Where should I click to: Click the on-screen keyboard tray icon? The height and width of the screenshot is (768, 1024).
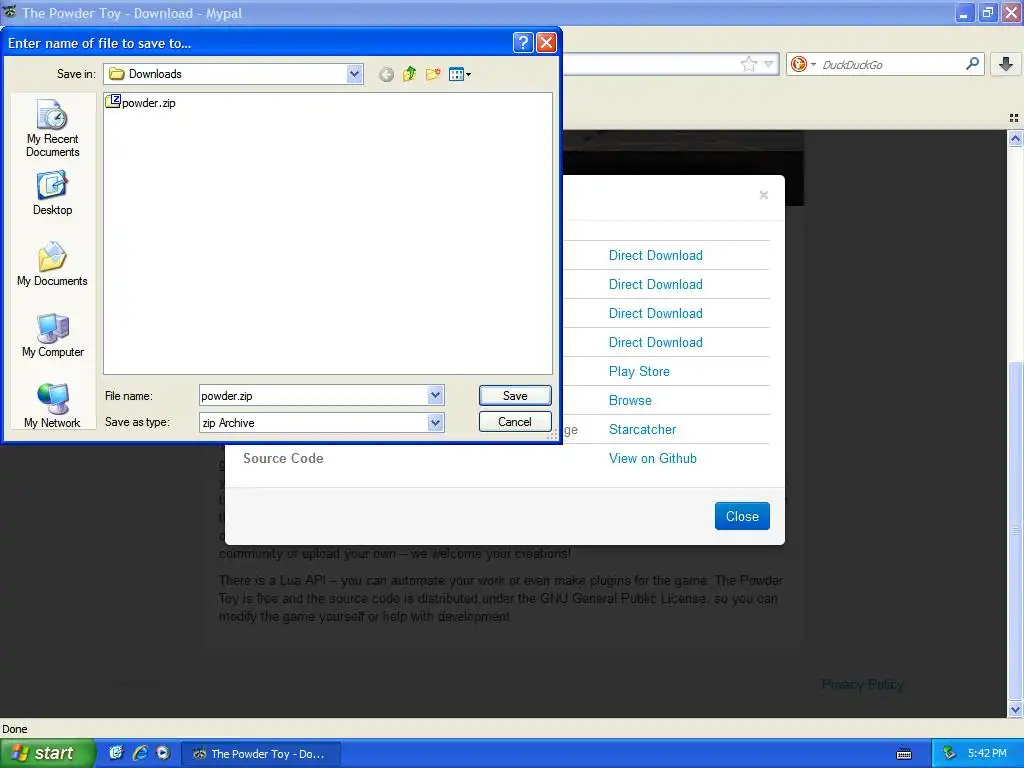pos(904,754)
